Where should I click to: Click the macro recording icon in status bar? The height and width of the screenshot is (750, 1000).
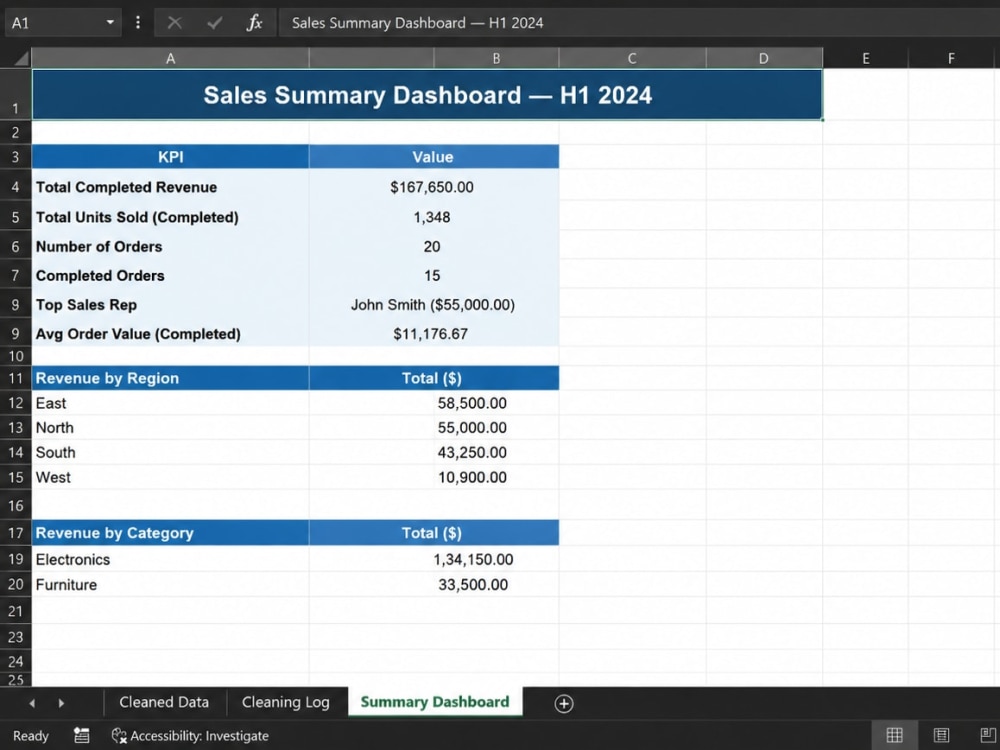(82, 735)
